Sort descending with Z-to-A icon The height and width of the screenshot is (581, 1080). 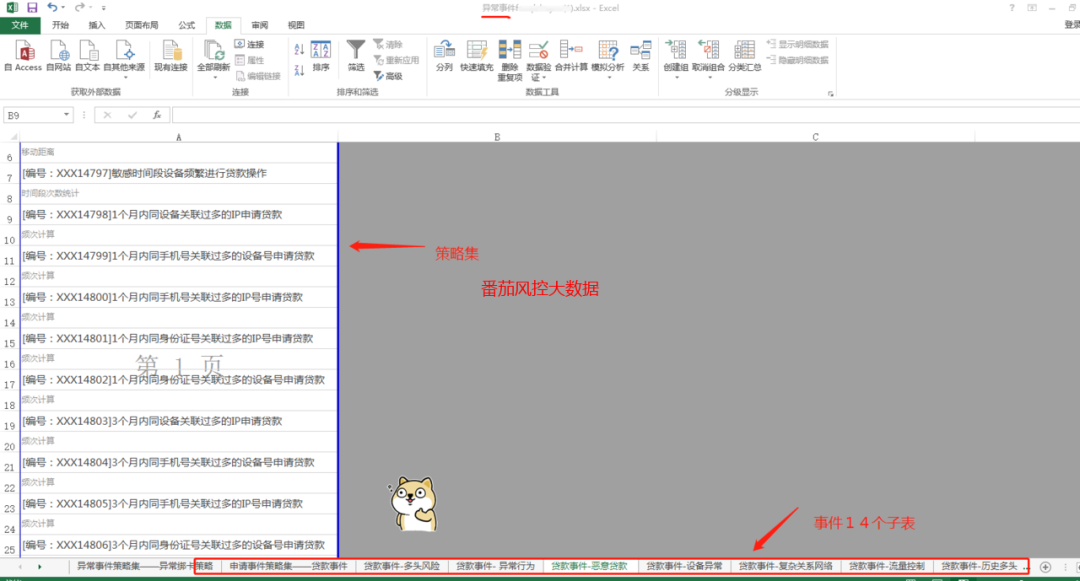(x=299, y=70)
